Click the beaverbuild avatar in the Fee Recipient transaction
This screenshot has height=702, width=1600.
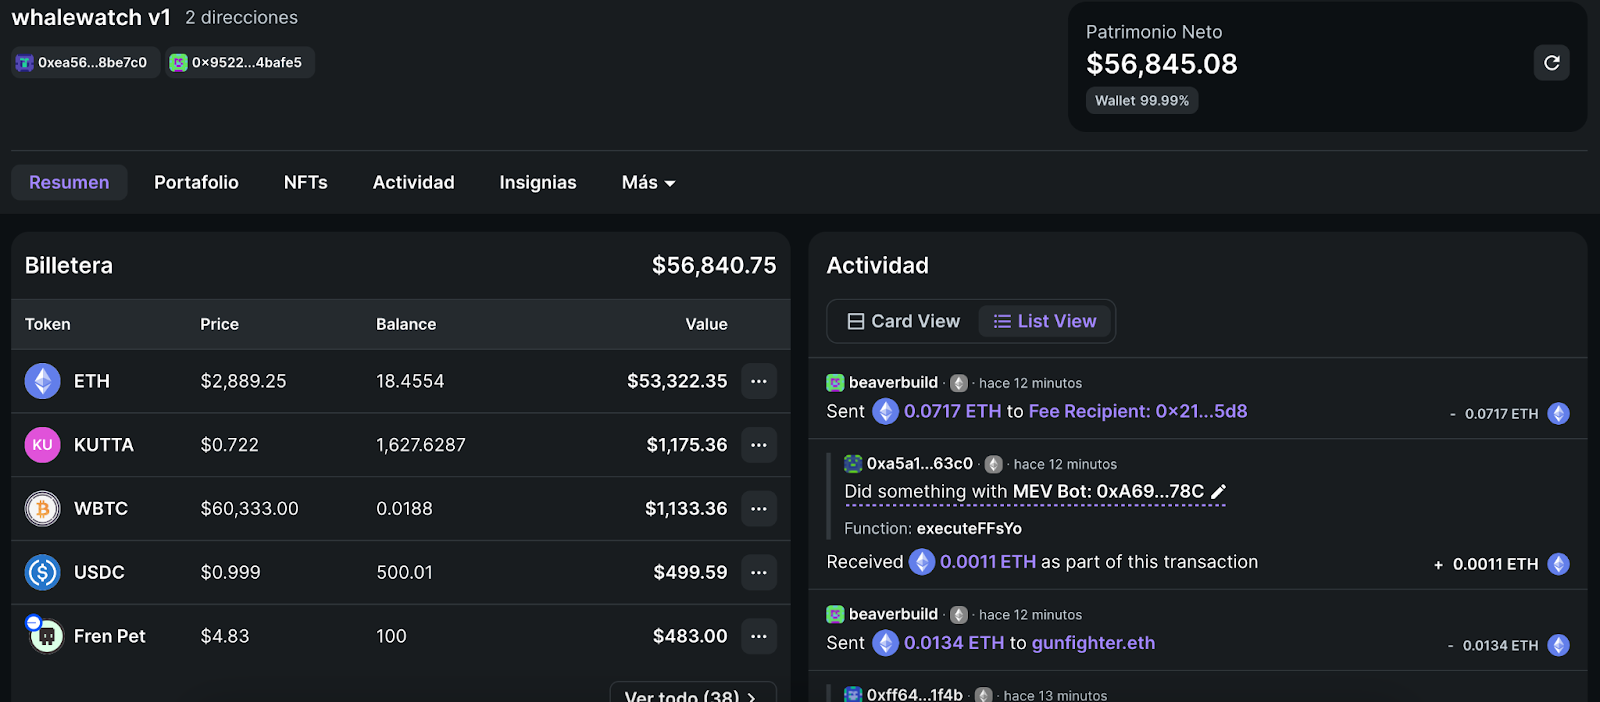pyautogui.click(x=835, y=383)
